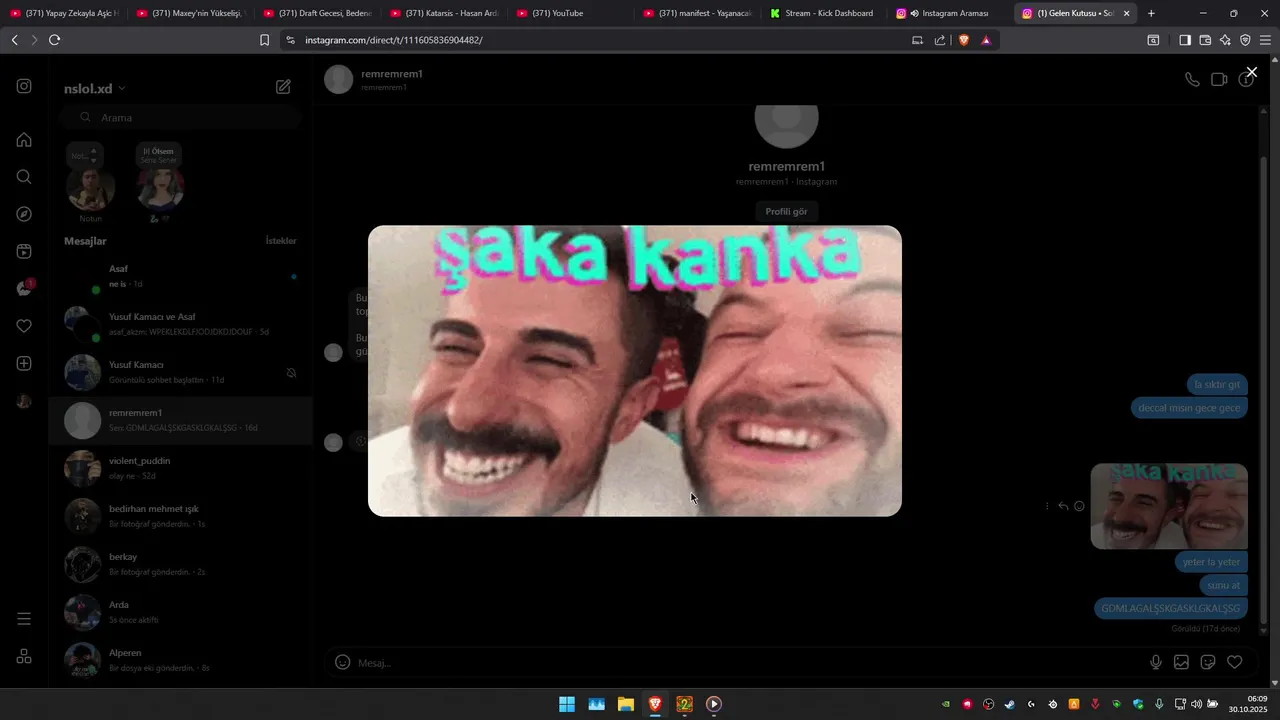
Task: Open the Messages icon with a badge
Action: pyautogui.click(x=24, y=289)
